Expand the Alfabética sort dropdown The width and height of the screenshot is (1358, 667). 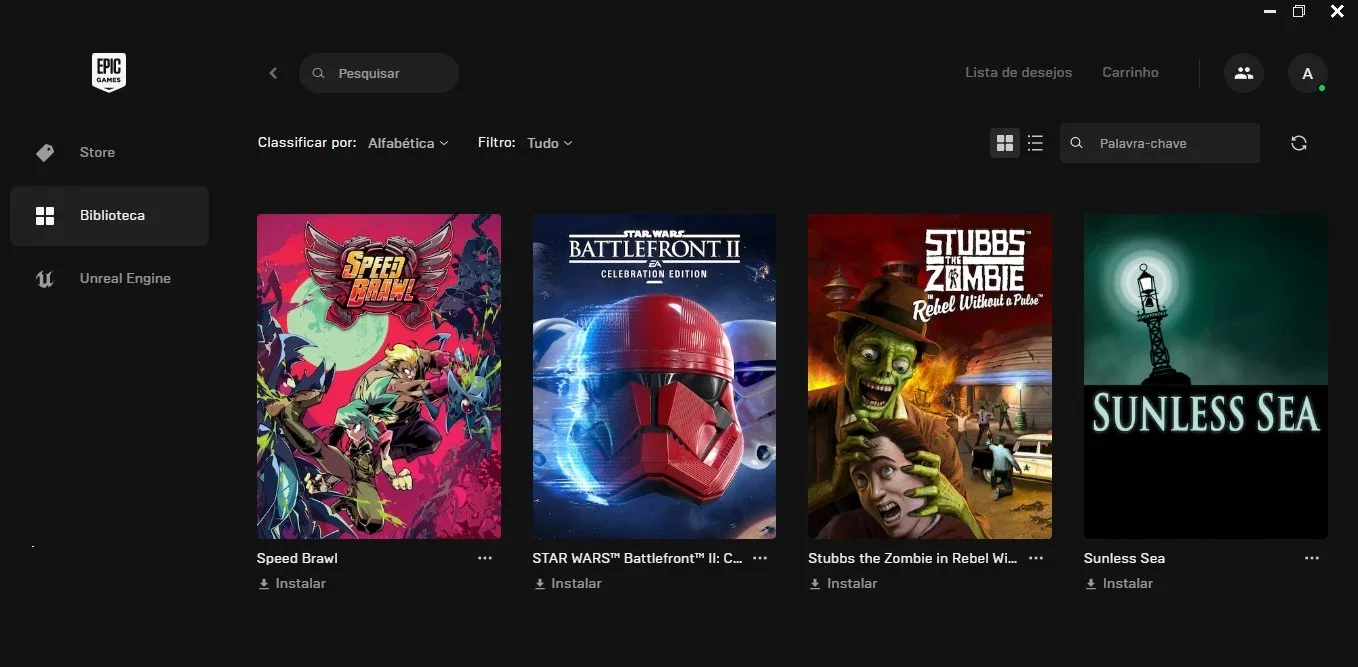click(408, 143)
